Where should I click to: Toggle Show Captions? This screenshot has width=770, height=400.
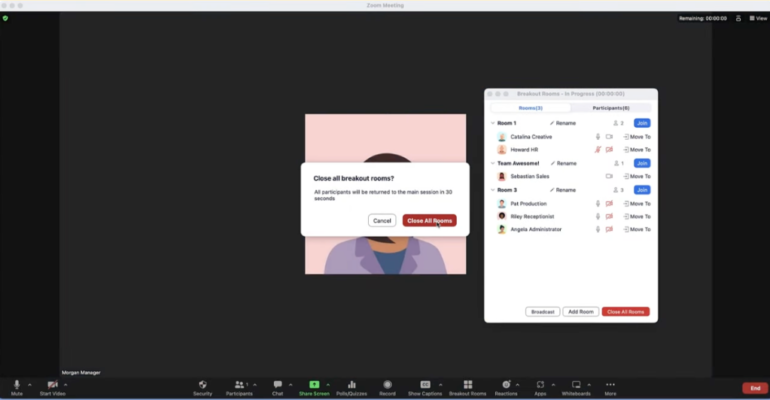coord(425,384)
